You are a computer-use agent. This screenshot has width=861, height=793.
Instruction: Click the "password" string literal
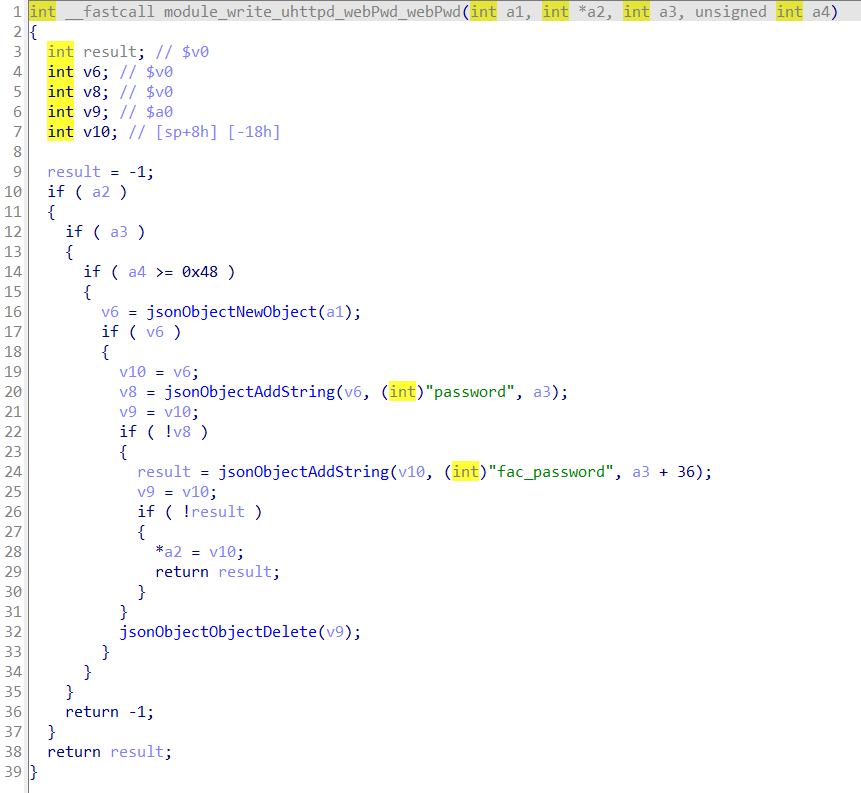point(470,392)
